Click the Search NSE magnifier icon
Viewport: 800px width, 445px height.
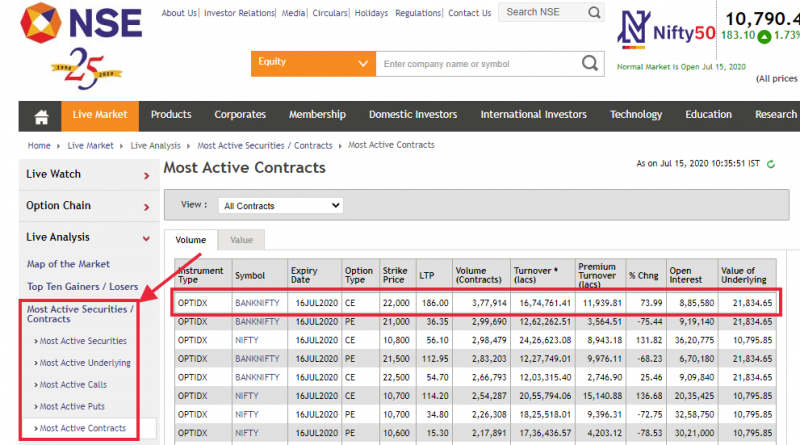coord(594,12)
